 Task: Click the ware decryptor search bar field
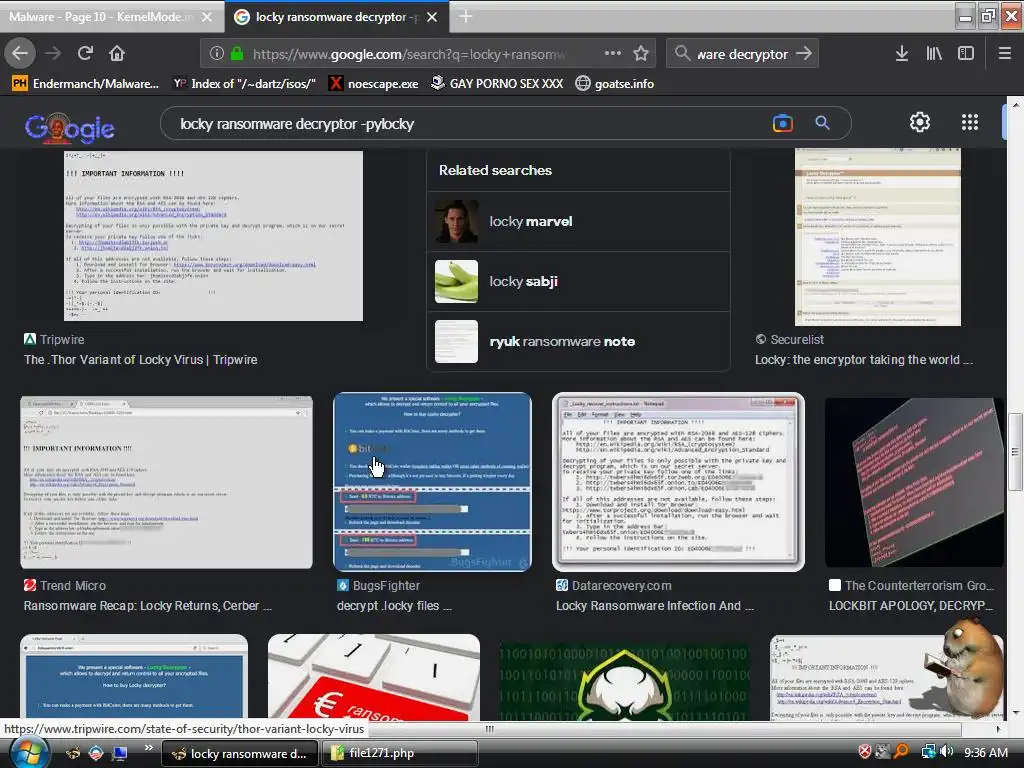point(743,54)
